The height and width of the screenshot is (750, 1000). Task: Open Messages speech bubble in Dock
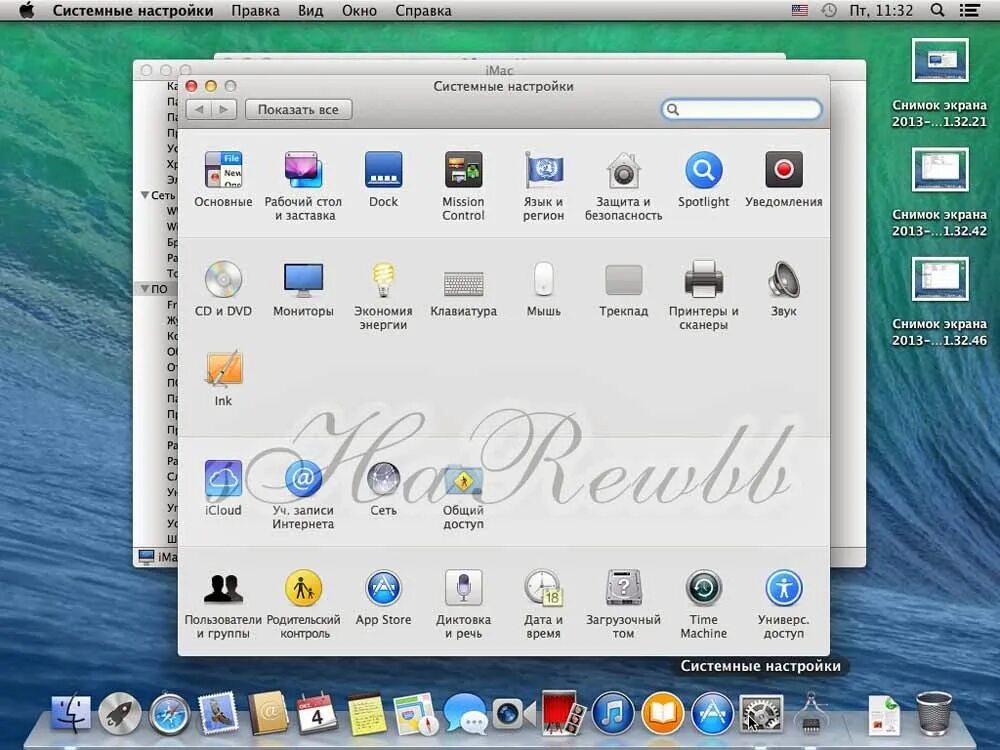[x=465, y=713]
